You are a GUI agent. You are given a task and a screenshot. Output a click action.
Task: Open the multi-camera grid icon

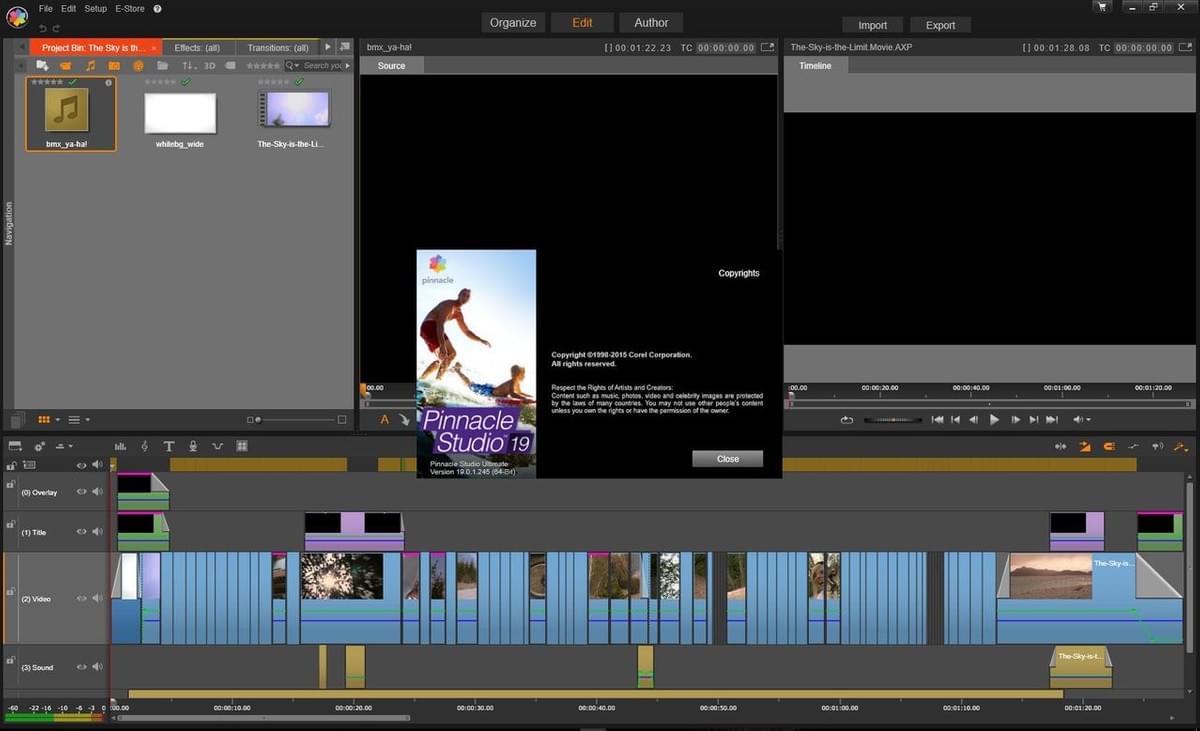coord(241,446)
